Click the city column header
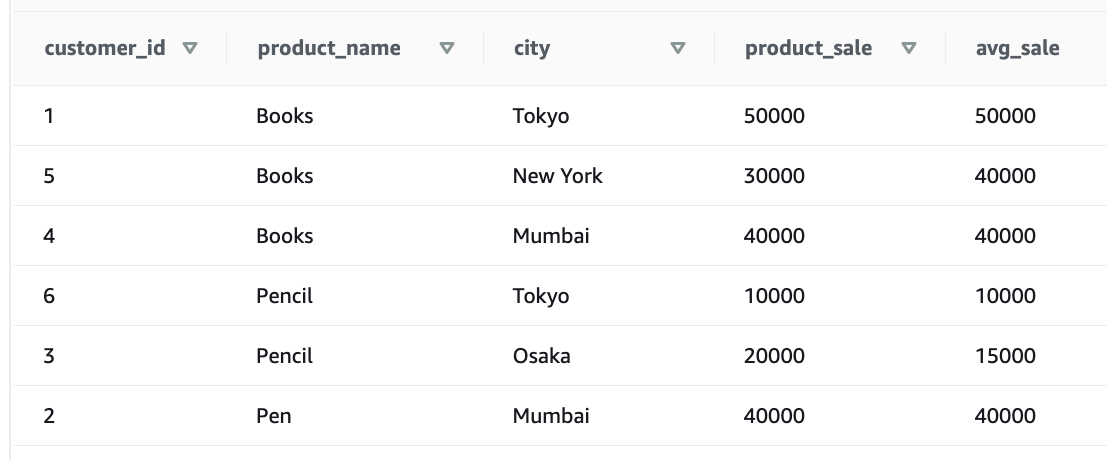This screenshot has height=460, width=1107. coord(532,48)
